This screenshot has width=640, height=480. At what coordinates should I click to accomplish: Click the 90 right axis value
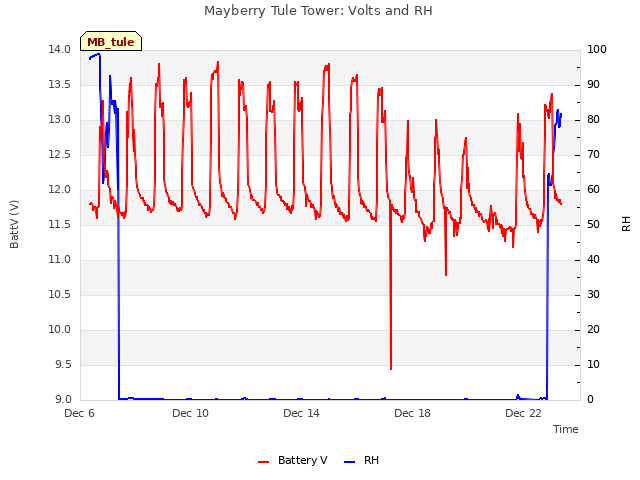pyautogui.click(x=593, y=84)
